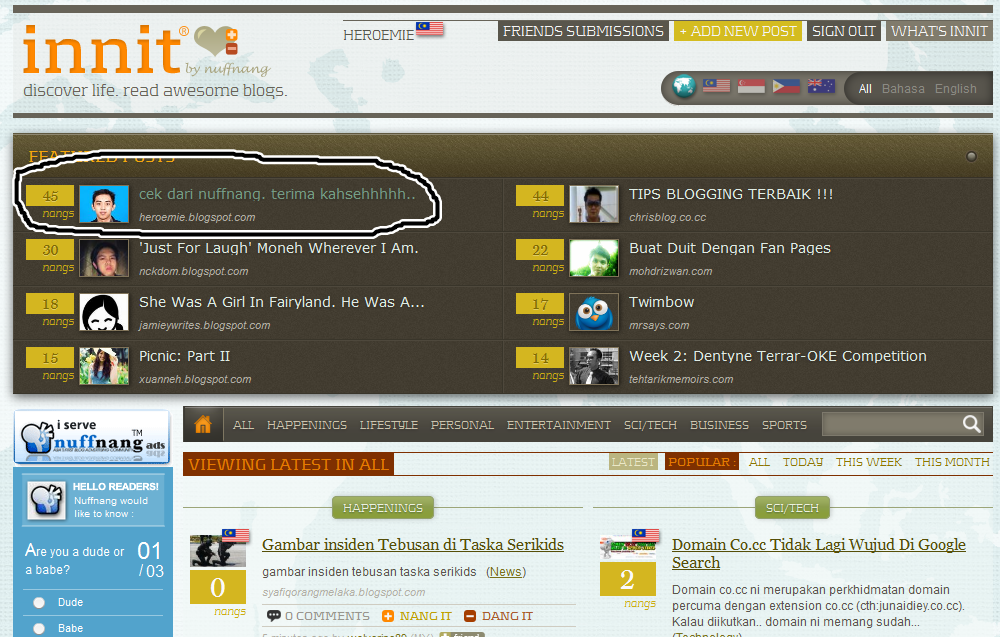Click the home icon in category bar

(203, 424)
